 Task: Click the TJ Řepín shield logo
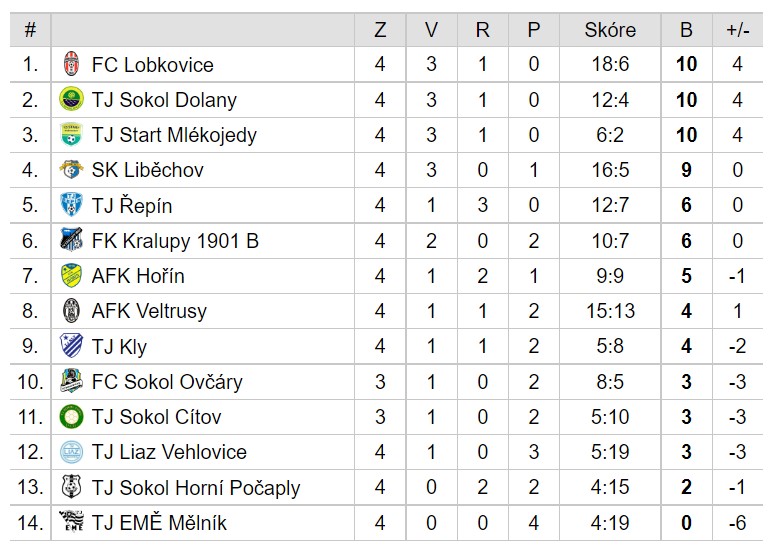pos(71,205)
